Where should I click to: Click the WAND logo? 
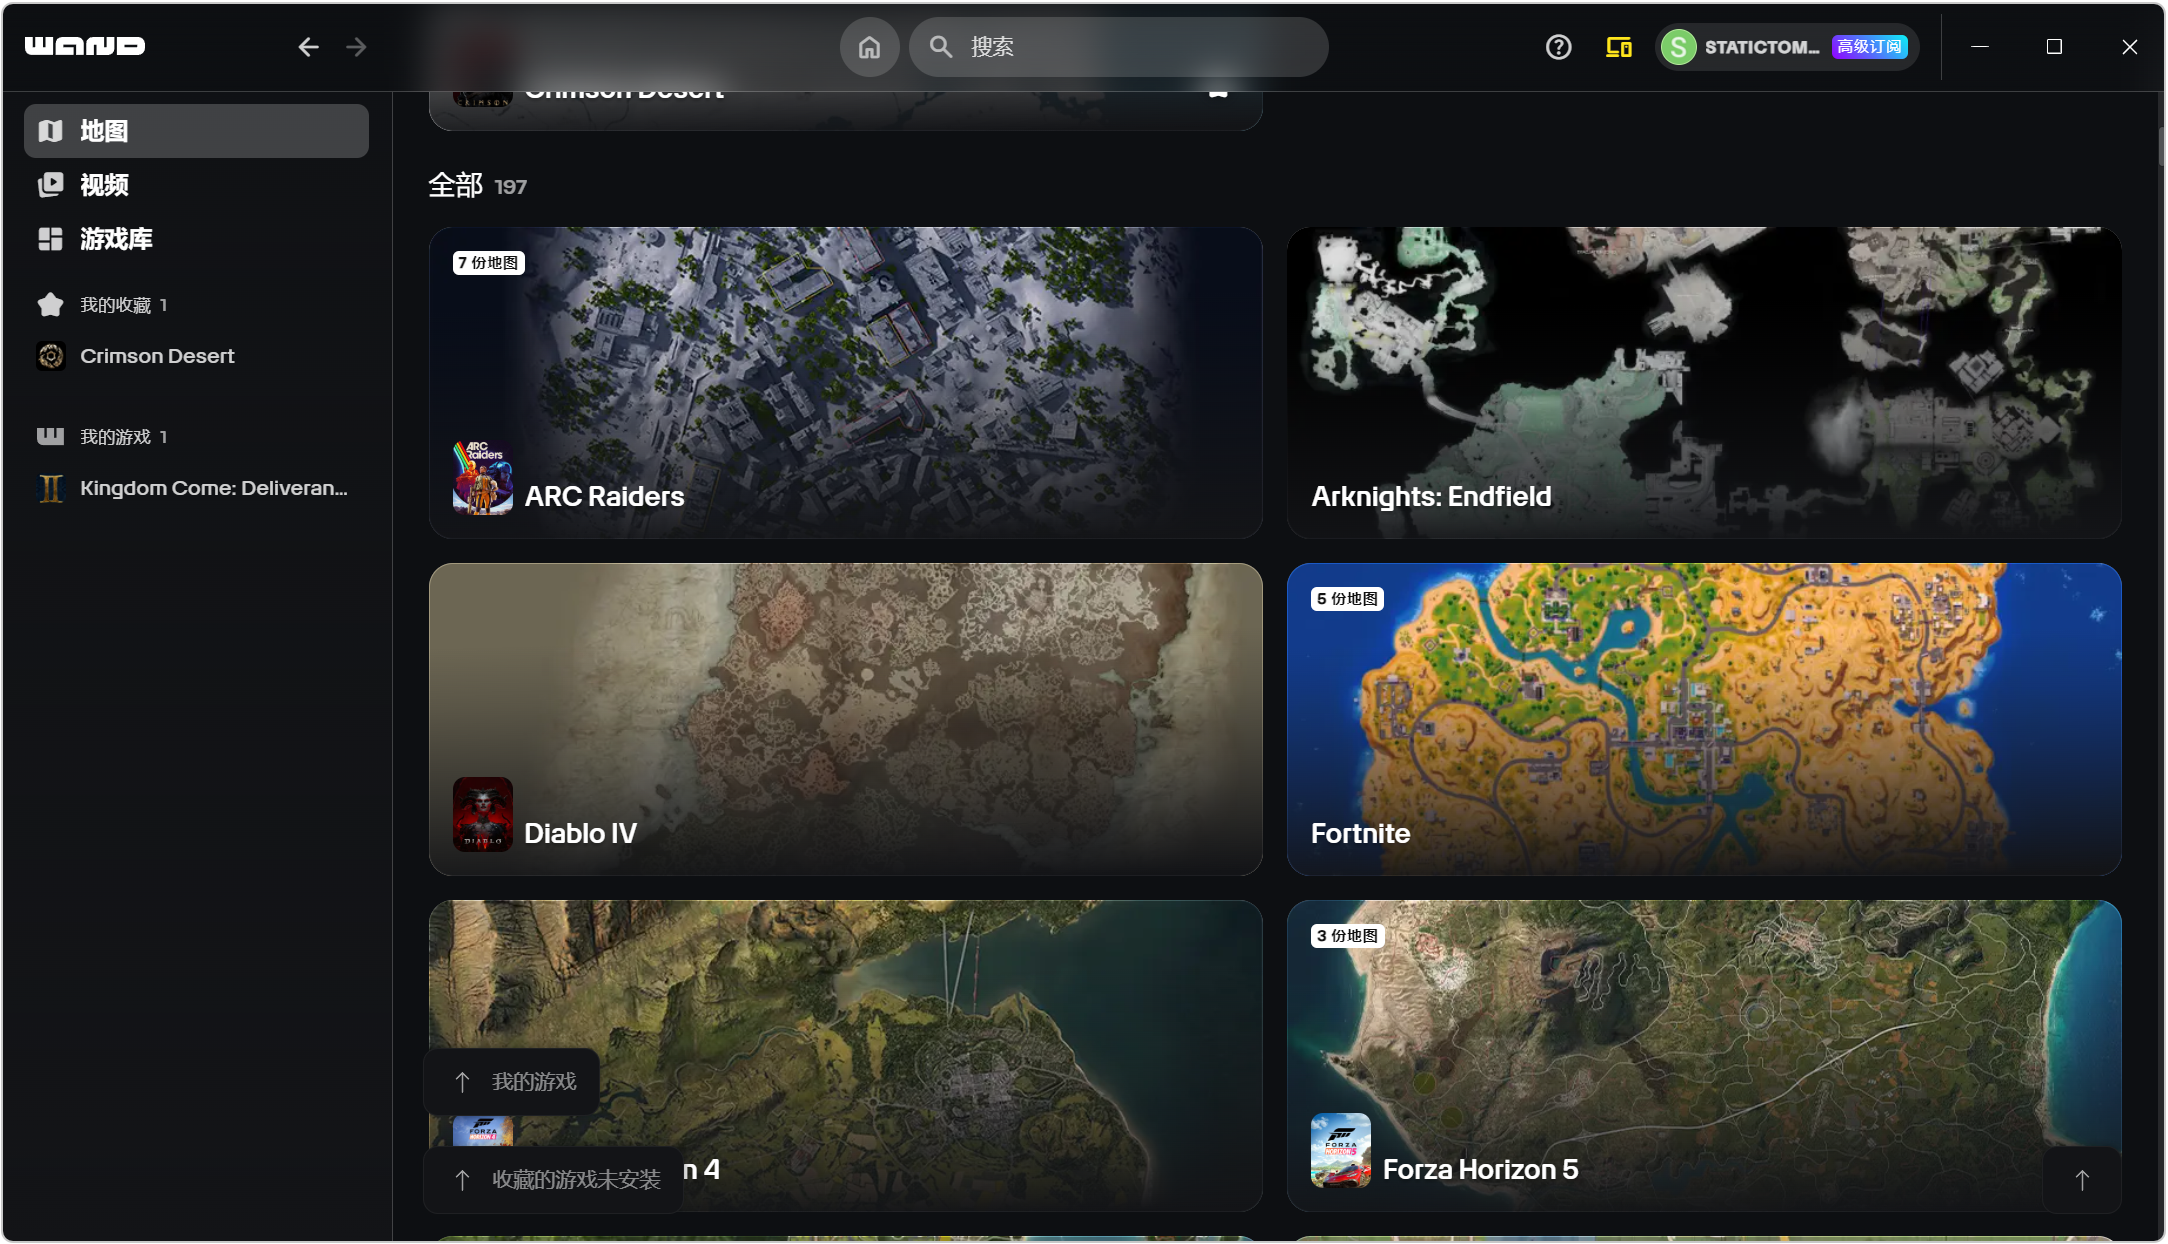85,46
